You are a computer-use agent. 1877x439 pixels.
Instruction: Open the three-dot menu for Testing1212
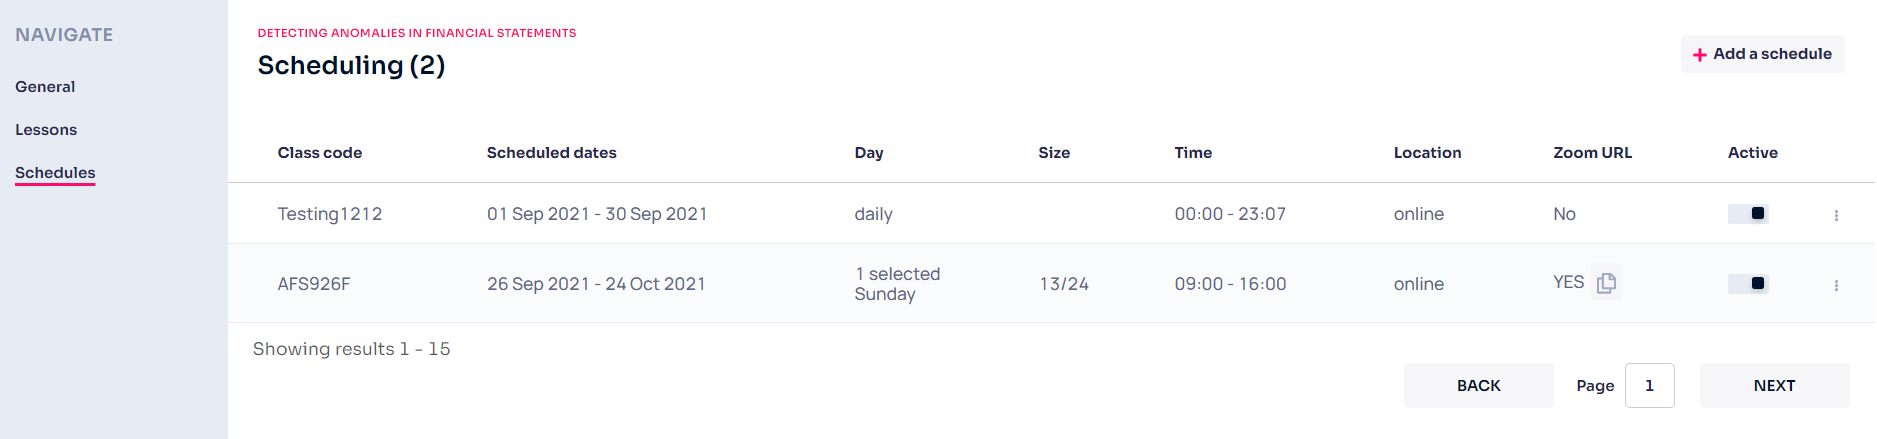(x=1836, y=215)
